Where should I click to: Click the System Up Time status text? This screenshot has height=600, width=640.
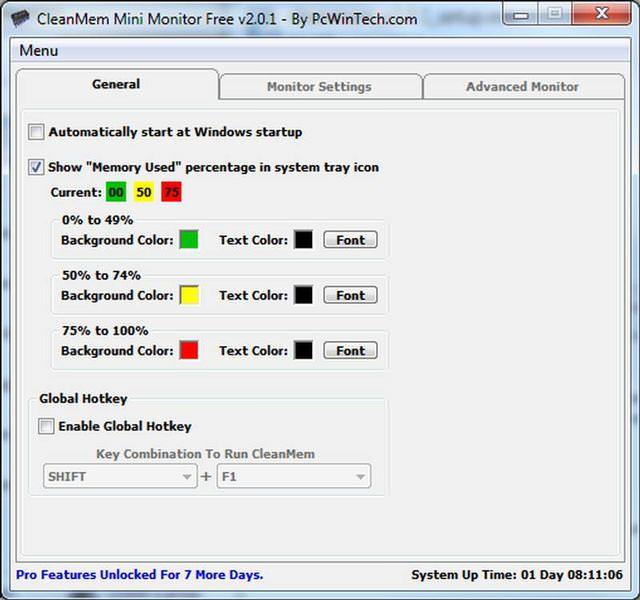click(517, 575)
